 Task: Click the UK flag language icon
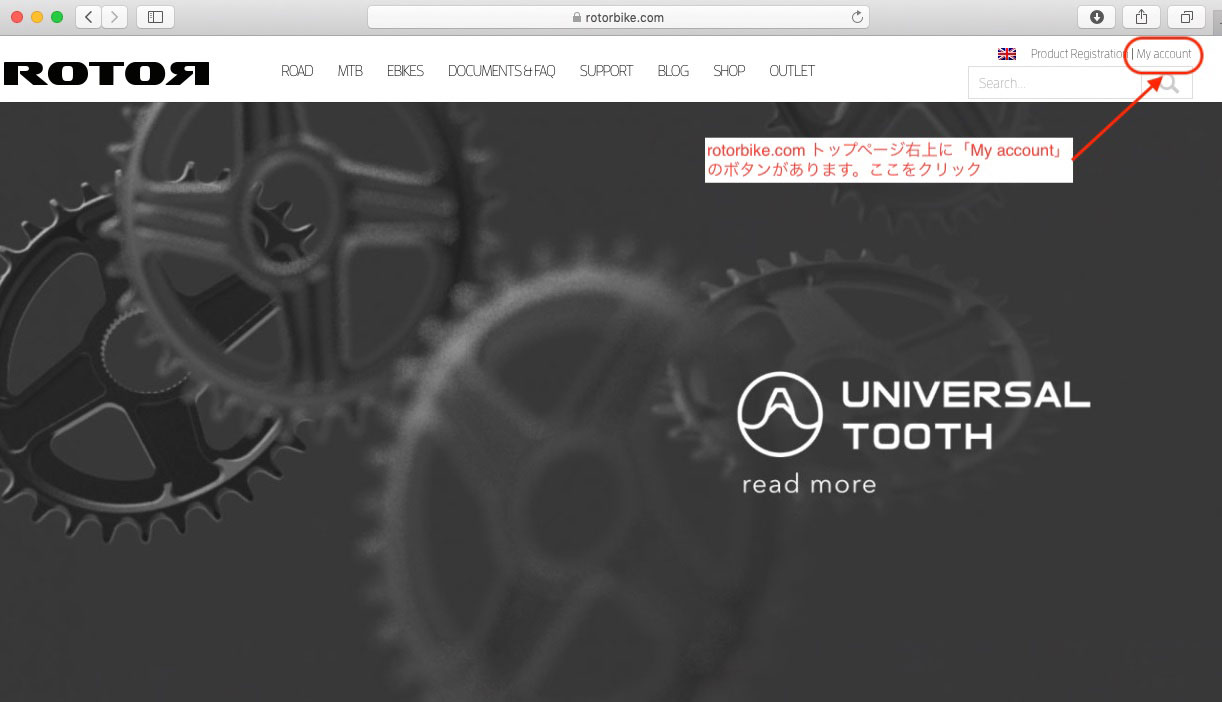click(1007, 54)
